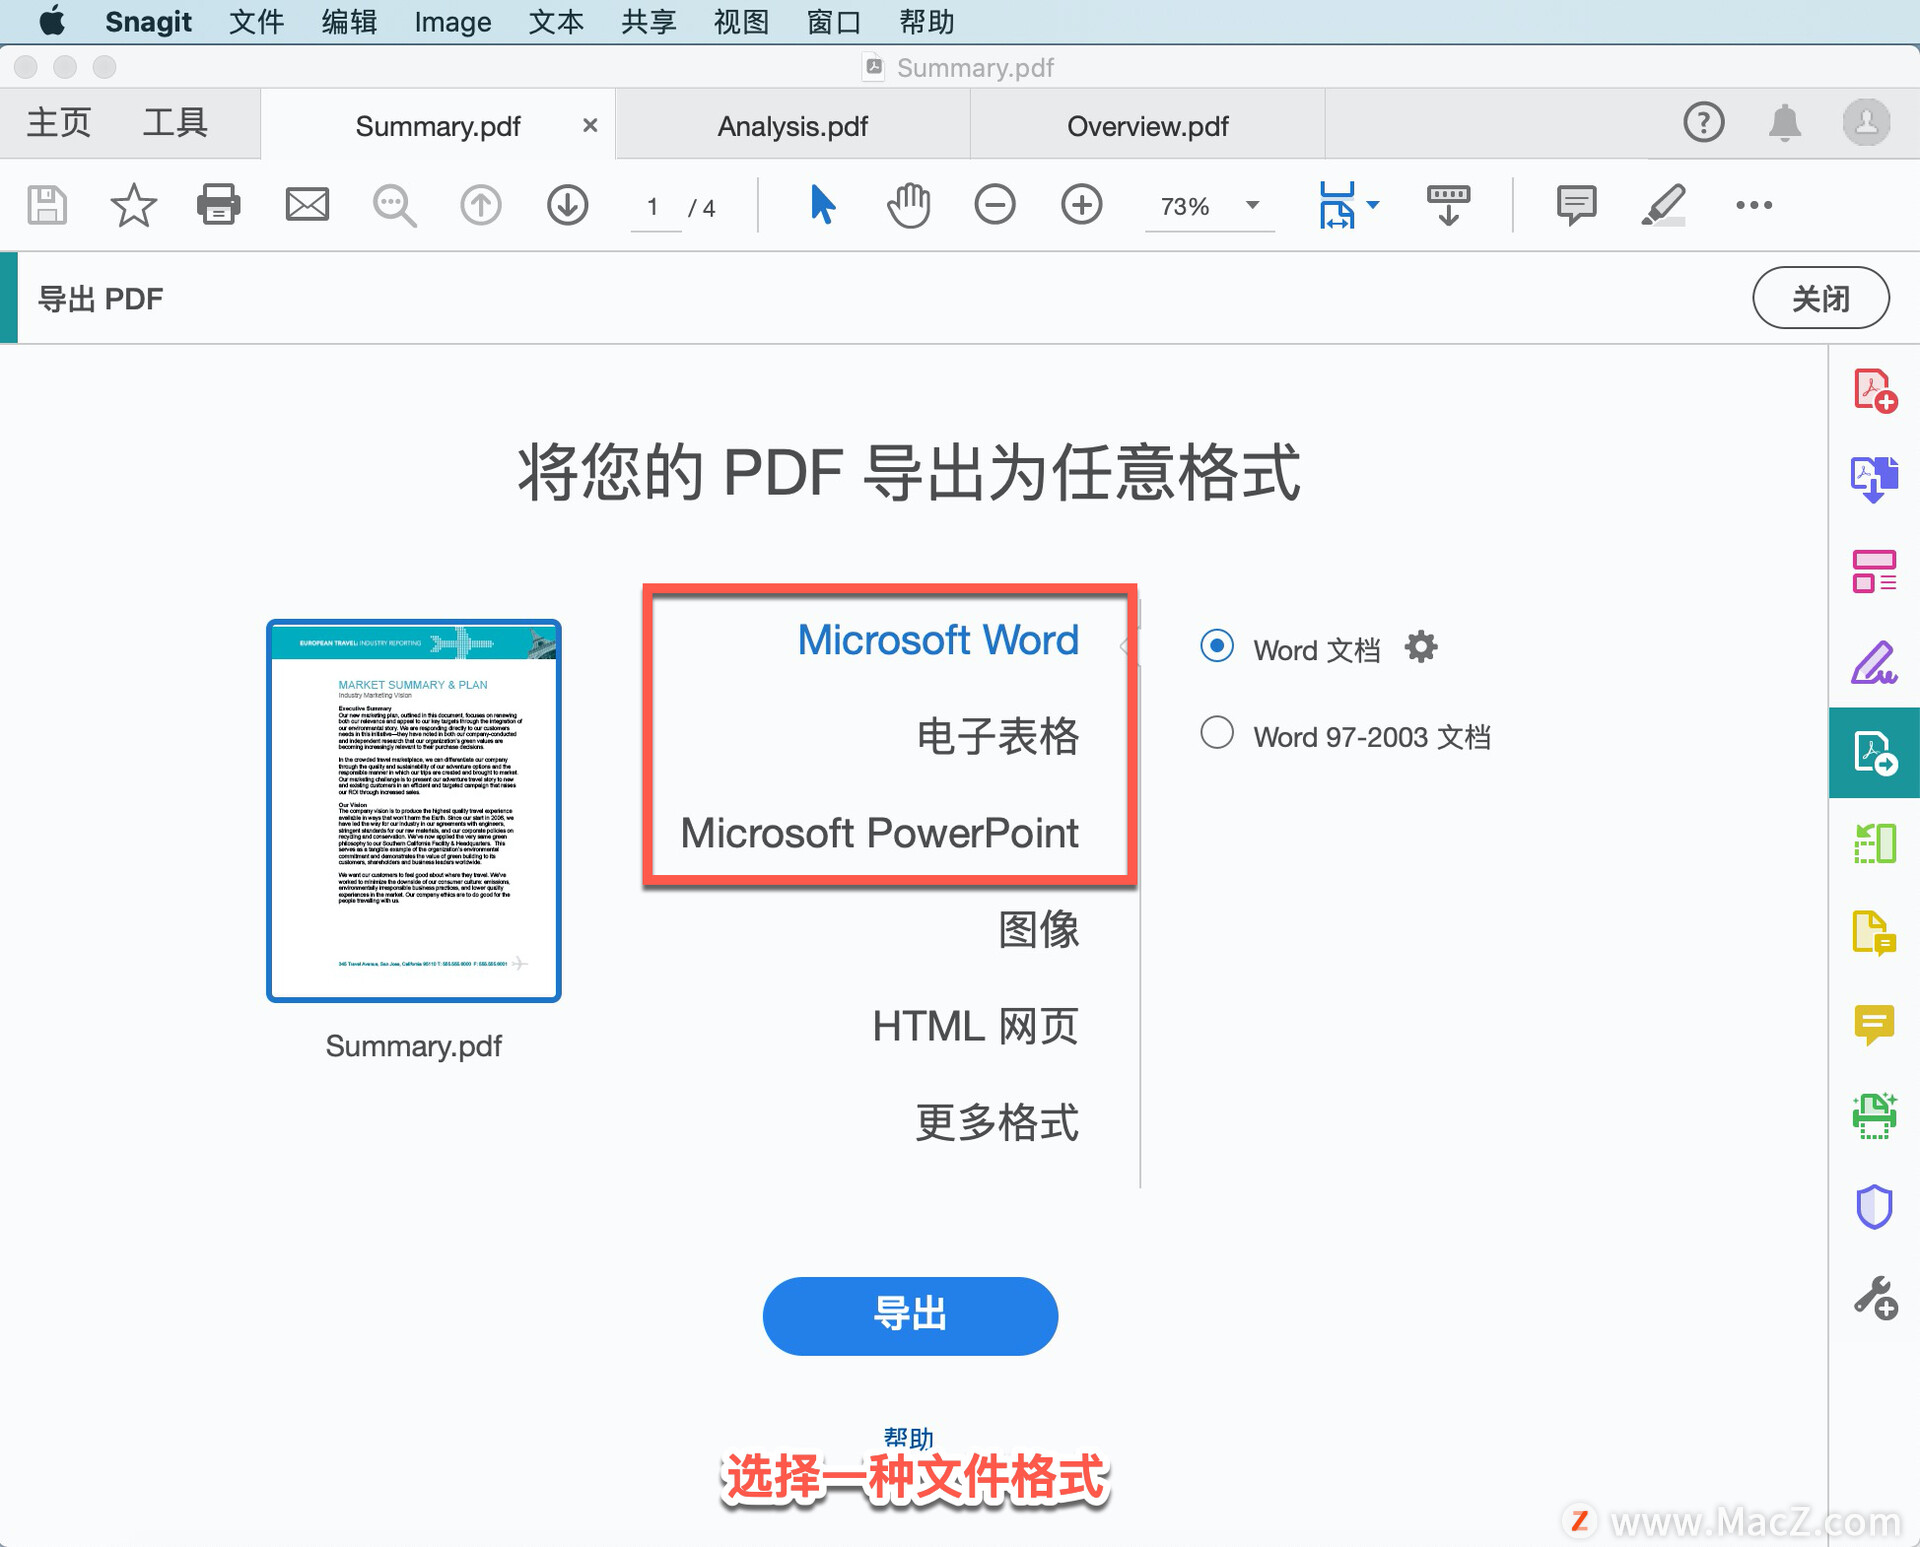
Task: Close the Summary.pdf tab
Action: 590,126
